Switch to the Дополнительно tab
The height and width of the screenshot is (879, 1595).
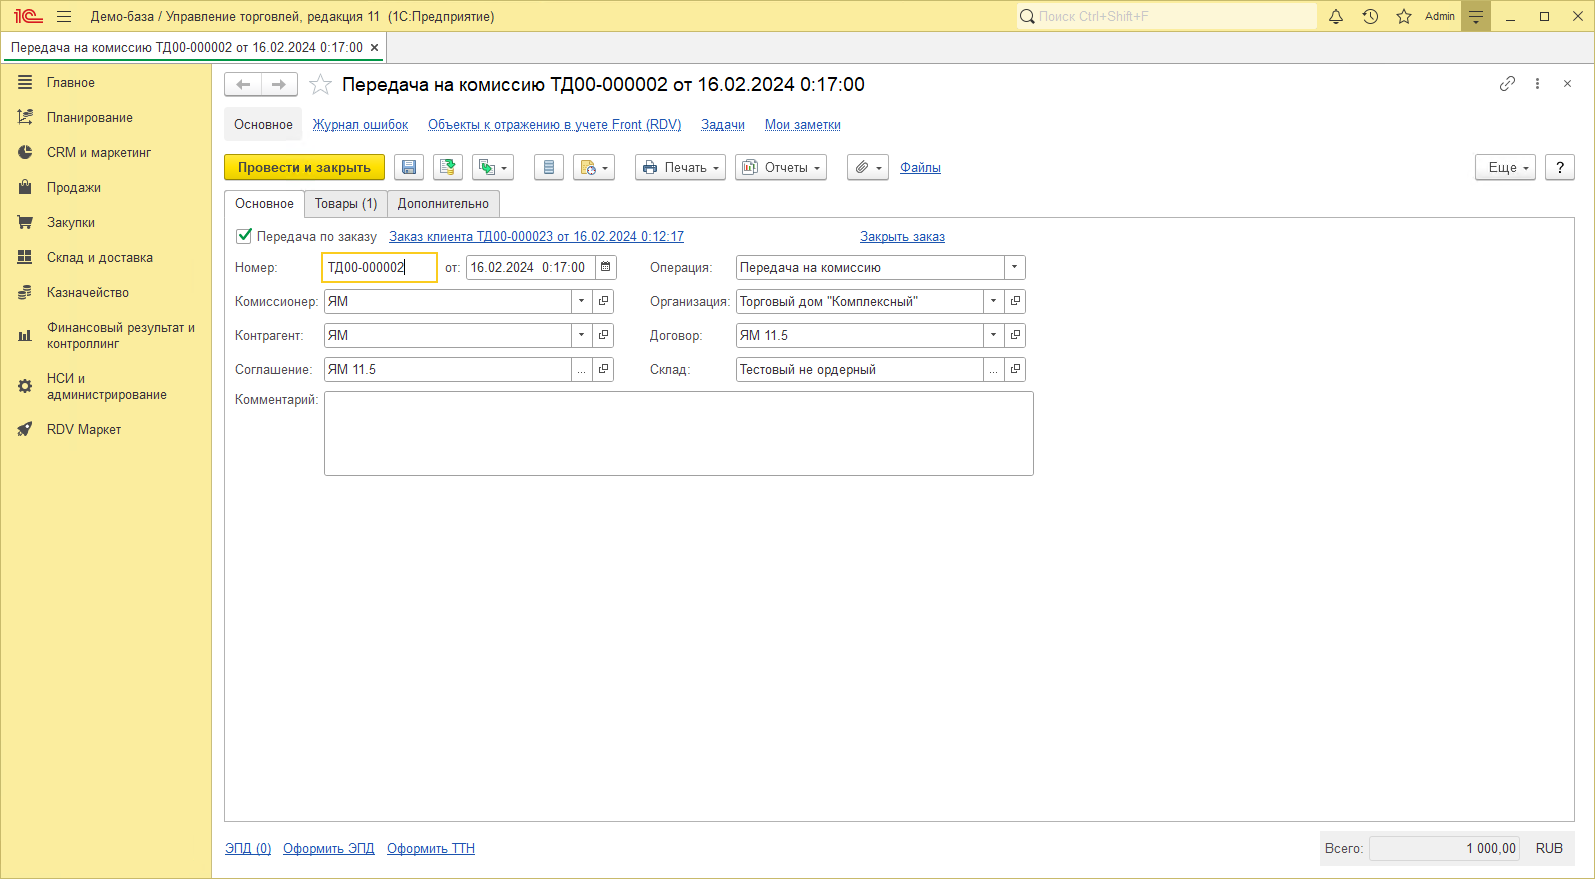click(x=443, y=204)
